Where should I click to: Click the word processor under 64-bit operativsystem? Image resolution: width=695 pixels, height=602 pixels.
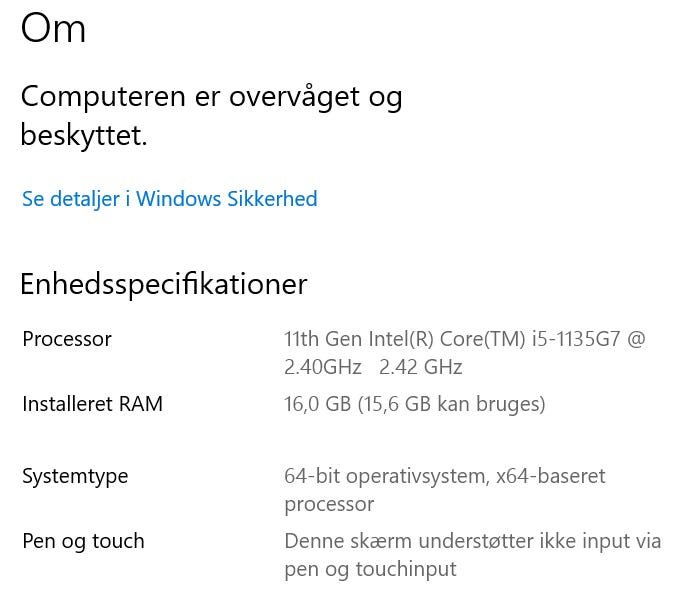point(329,504)
